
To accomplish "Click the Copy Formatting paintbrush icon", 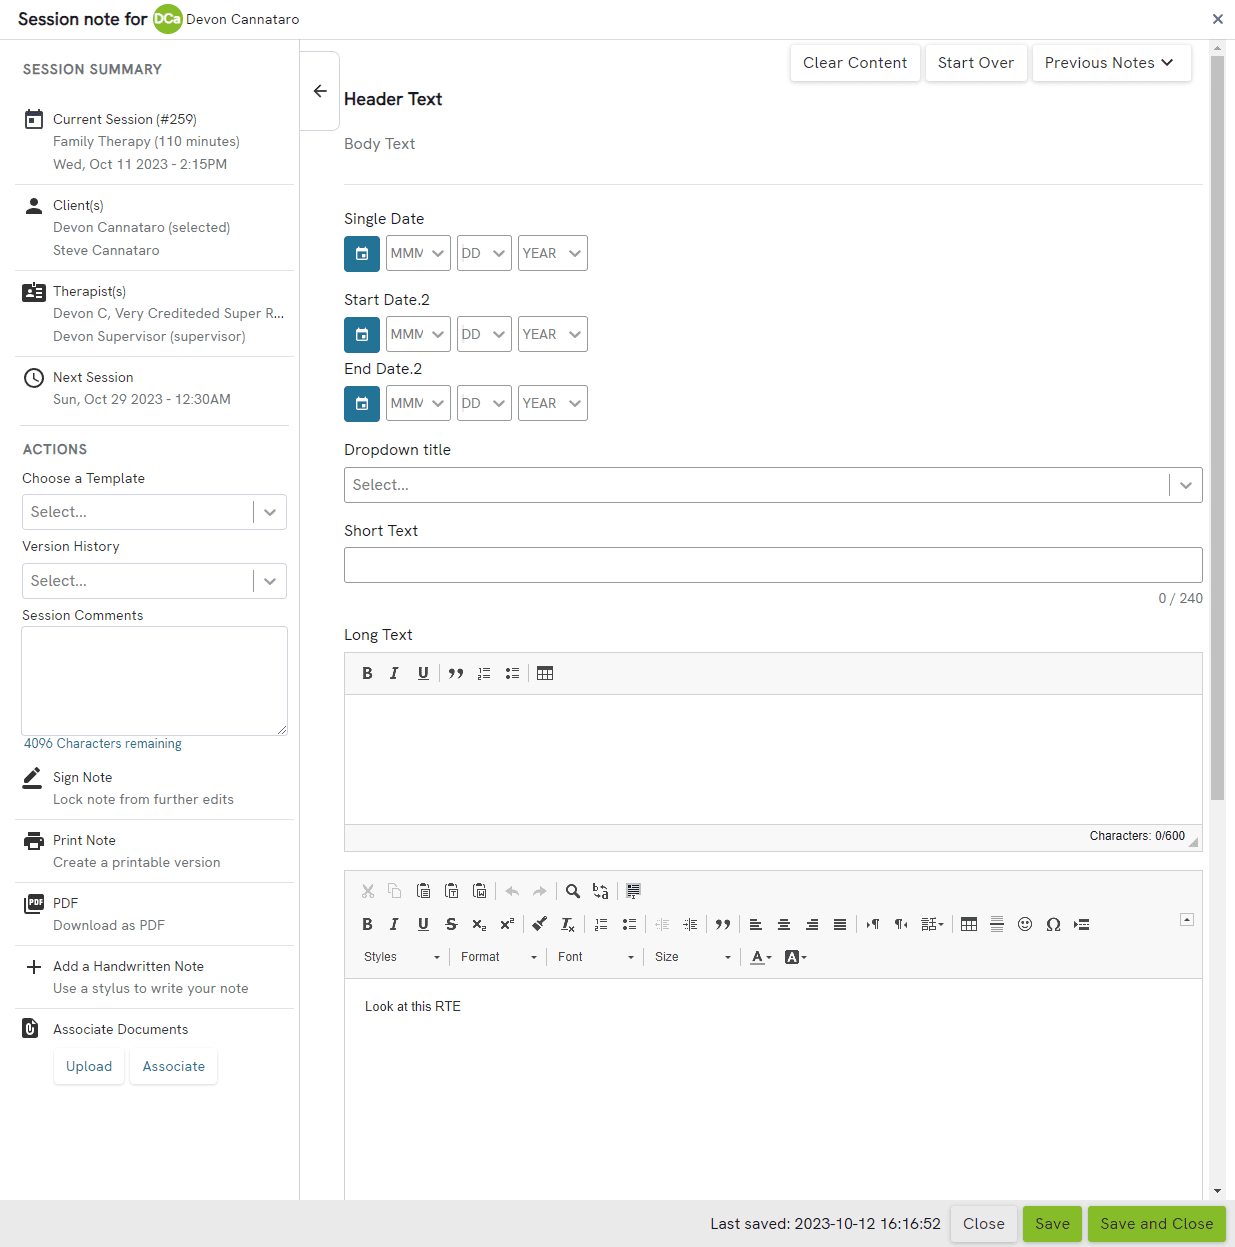I will coord(539,924).
